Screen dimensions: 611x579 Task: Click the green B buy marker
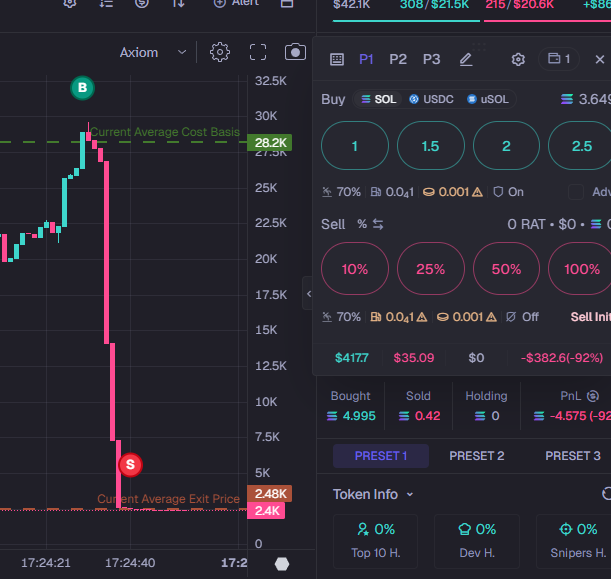(82, 88)
